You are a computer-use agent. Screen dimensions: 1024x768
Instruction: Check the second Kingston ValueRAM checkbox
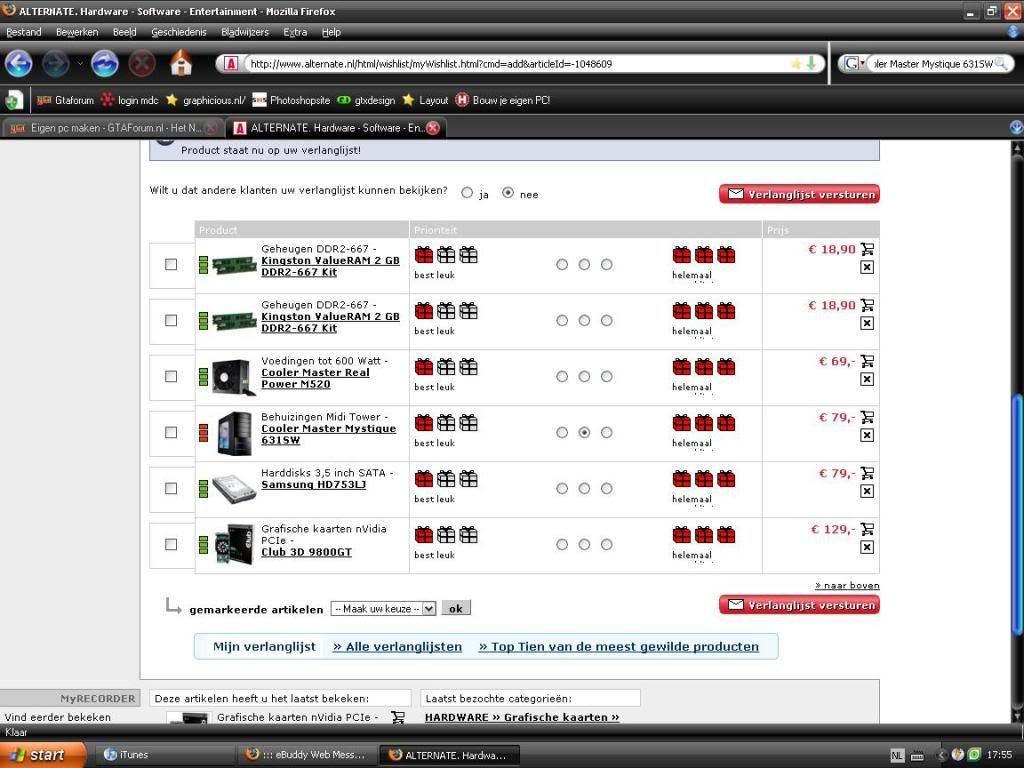tap(171, 321)
